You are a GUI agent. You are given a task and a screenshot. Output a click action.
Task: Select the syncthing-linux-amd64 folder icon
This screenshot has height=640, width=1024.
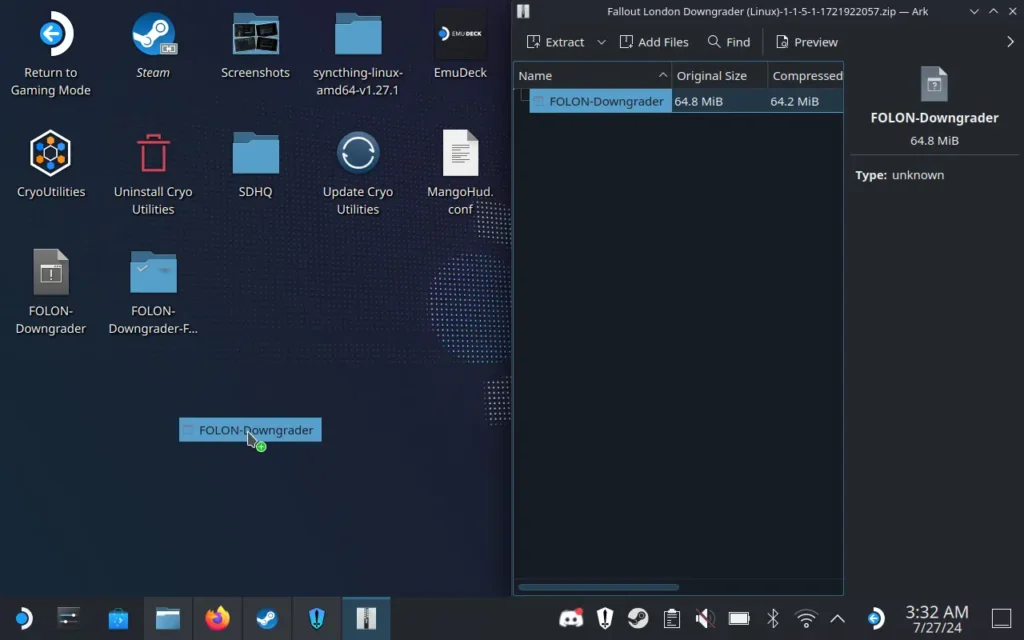tap(358, 54)
